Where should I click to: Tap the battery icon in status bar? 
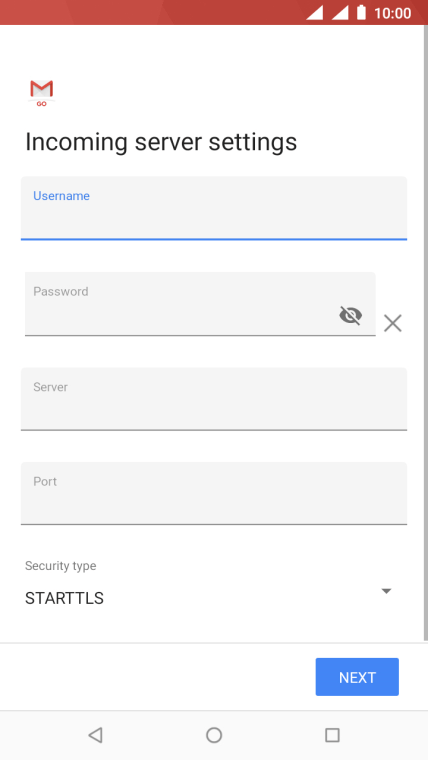(x=361, y=12)
